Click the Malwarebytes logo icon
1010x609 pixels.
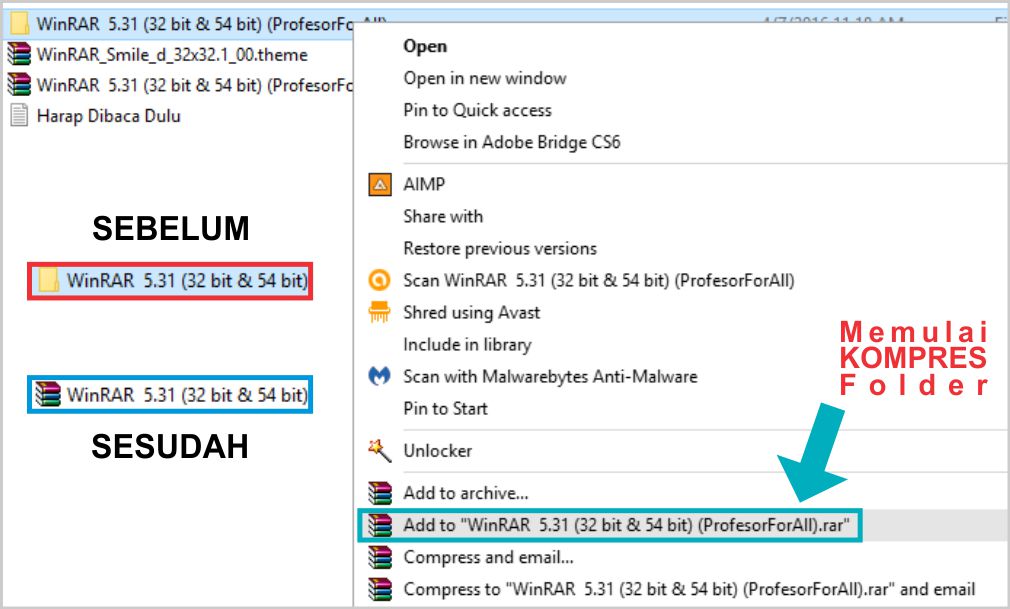[379, 376]
